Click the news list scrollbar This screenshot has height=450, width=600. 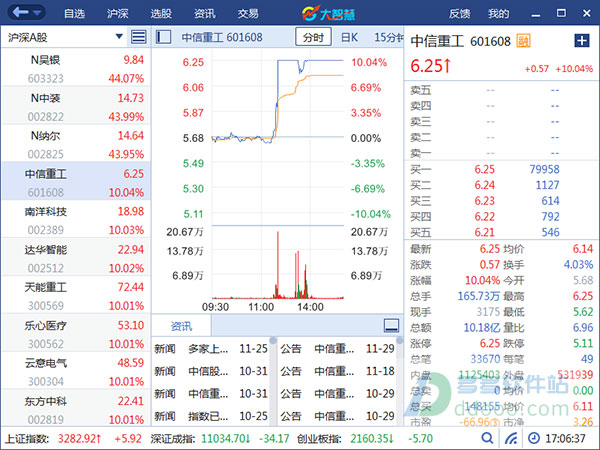click(x=273, y=382)
